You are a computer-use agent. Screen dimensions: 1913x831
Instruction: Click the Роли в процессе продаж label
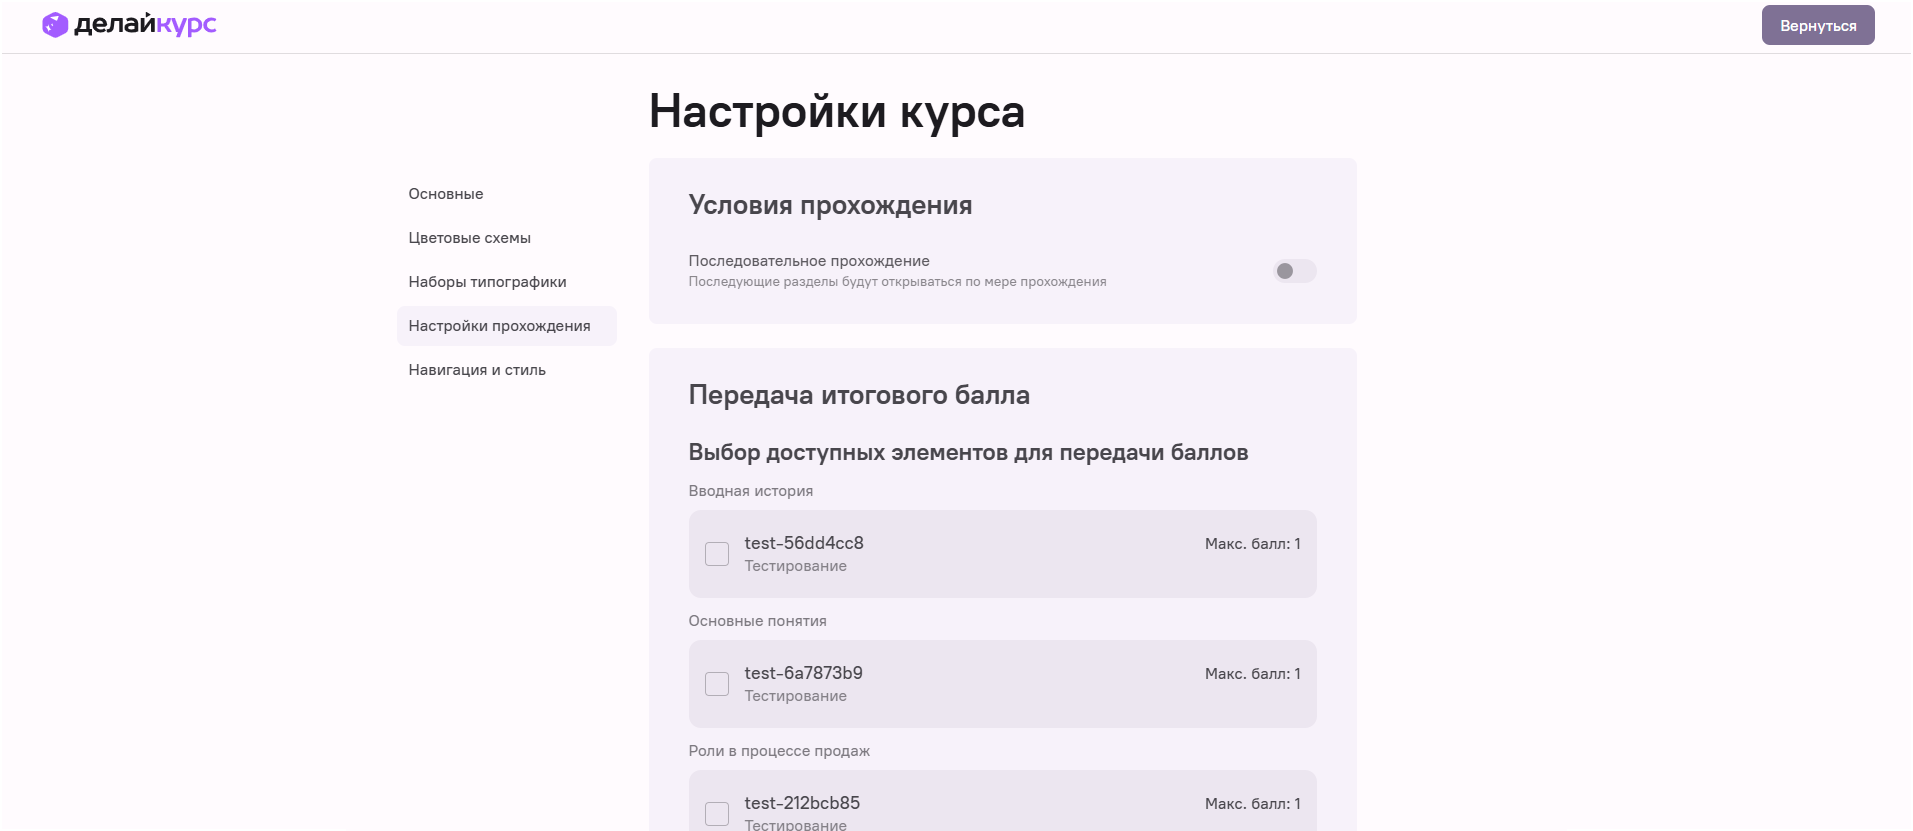click(779, 751)
